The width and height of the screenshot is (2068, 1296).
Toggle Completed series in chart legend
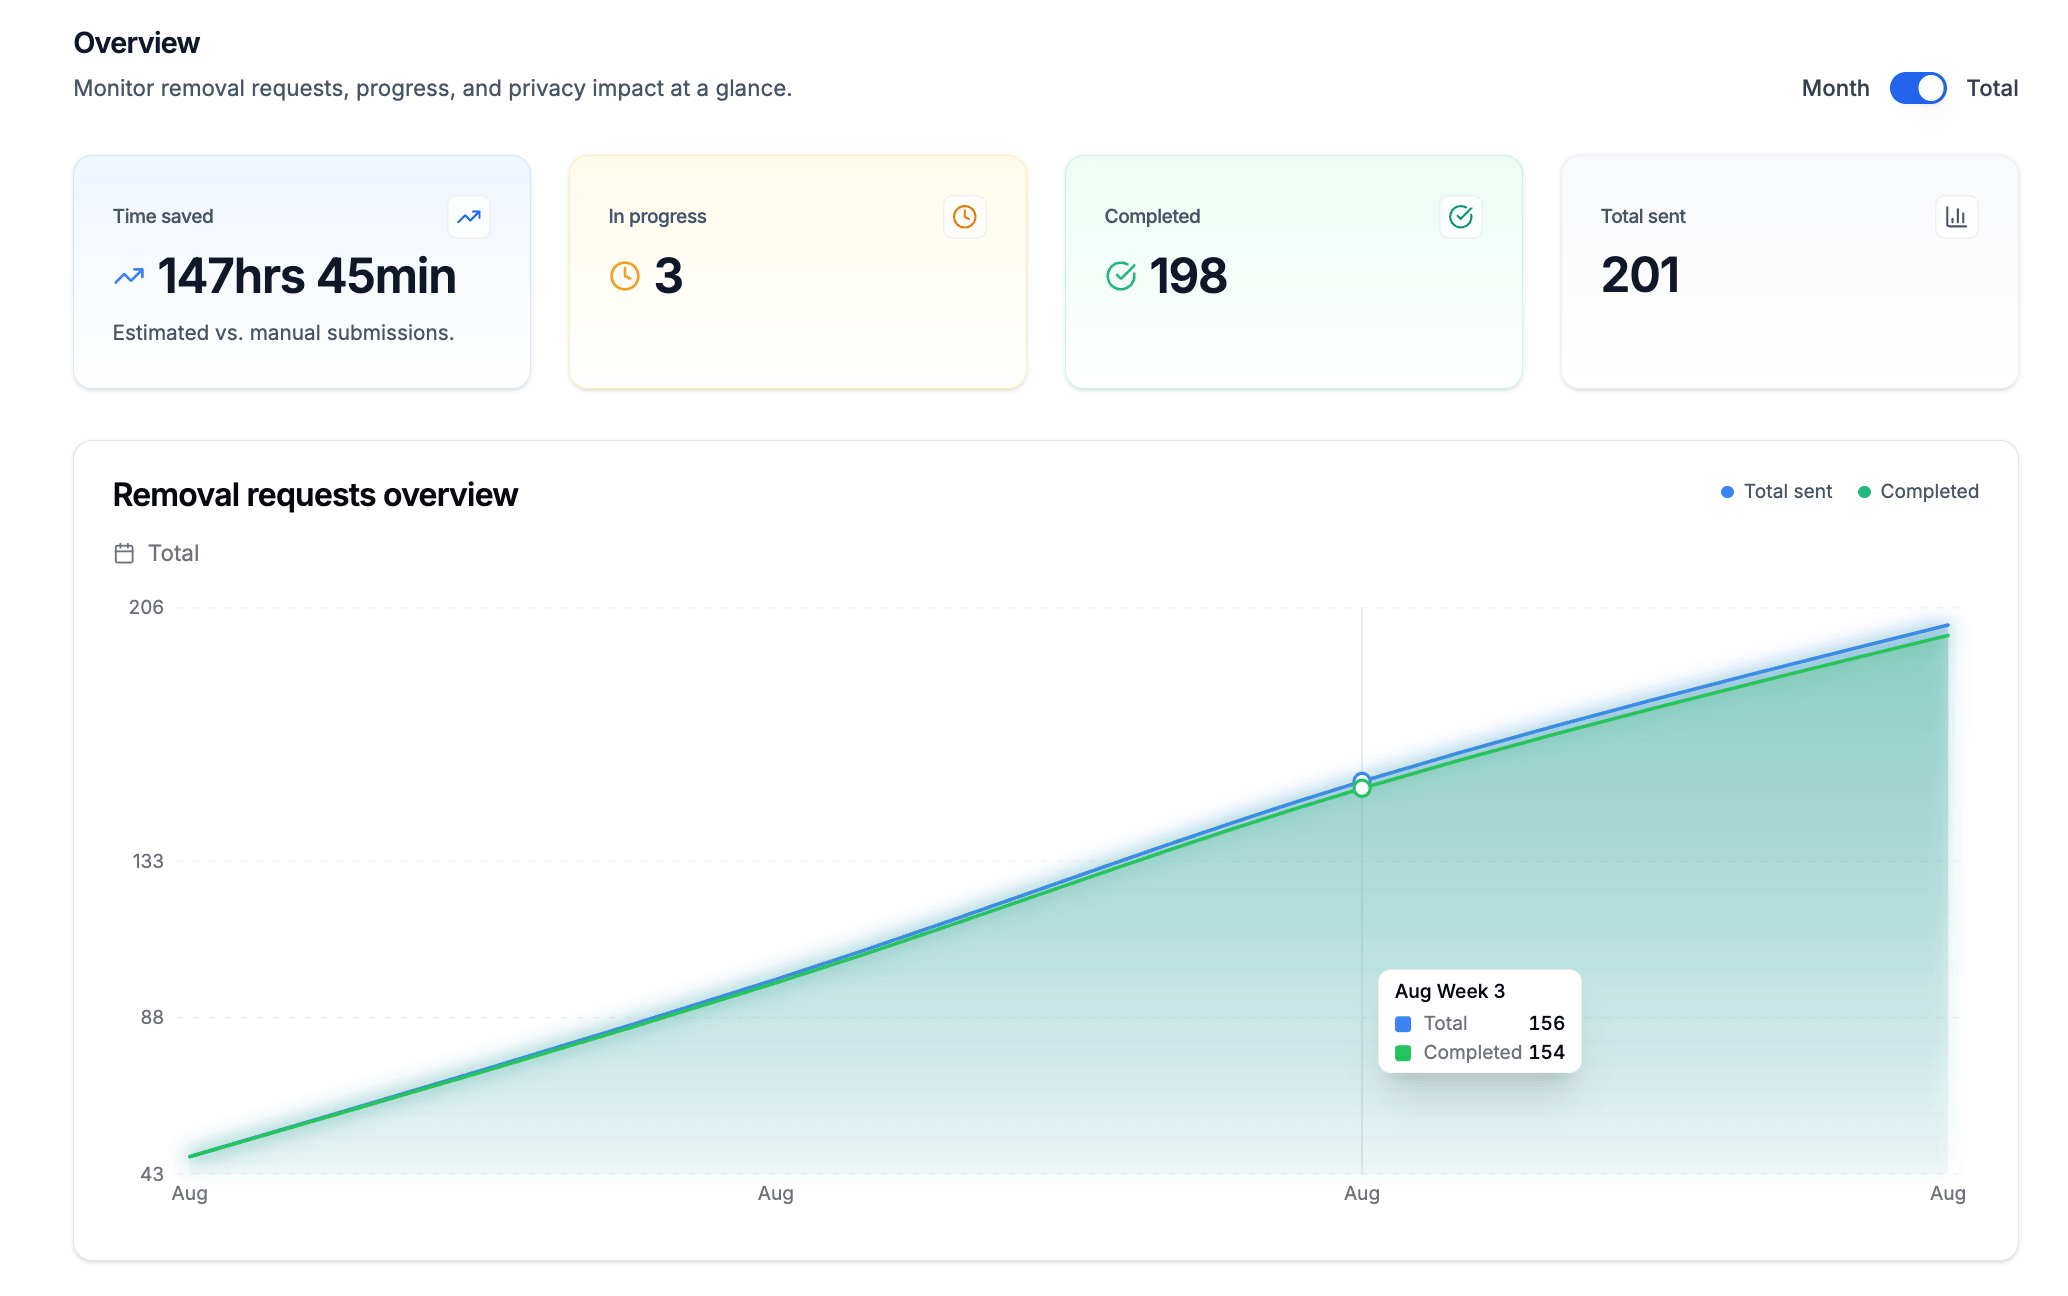coord(1929,492)
